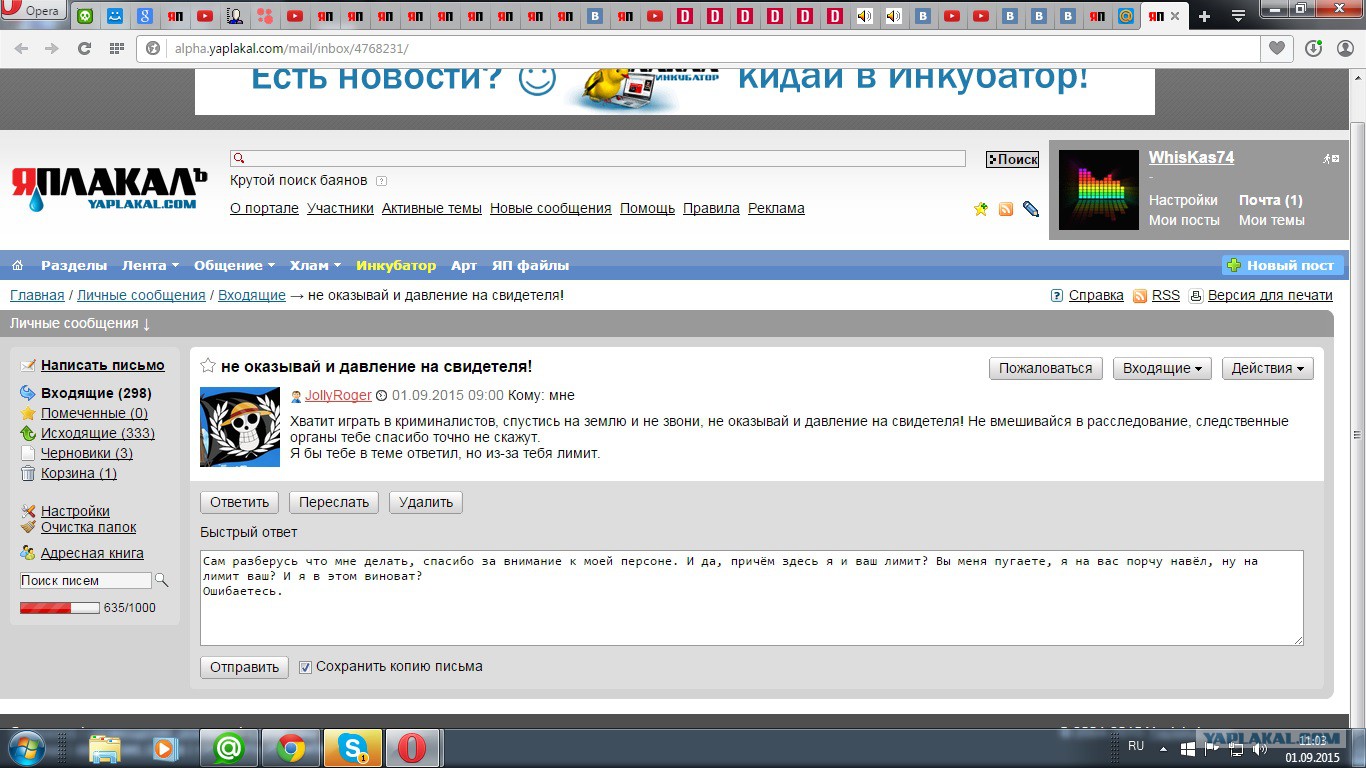The height and width of the screenshot is (768, 1366).
Task: Click the blue pencil icon in header
Action: click(x=1031, y=209)
